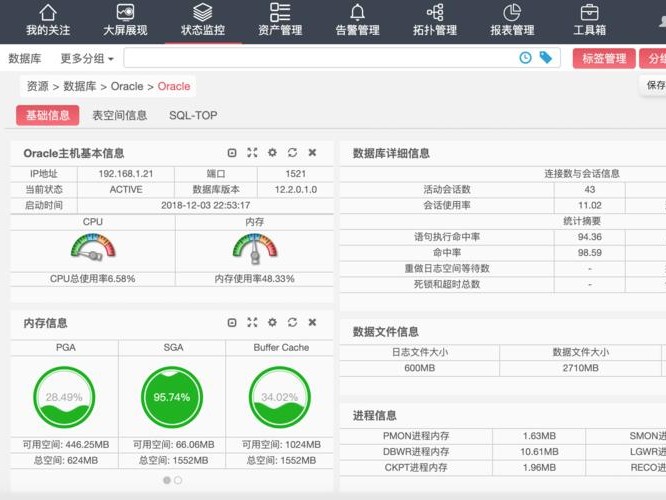Click 语句执行命中率 value 94.36
This screenshot has width=666, height=500.
click(590, 237)
